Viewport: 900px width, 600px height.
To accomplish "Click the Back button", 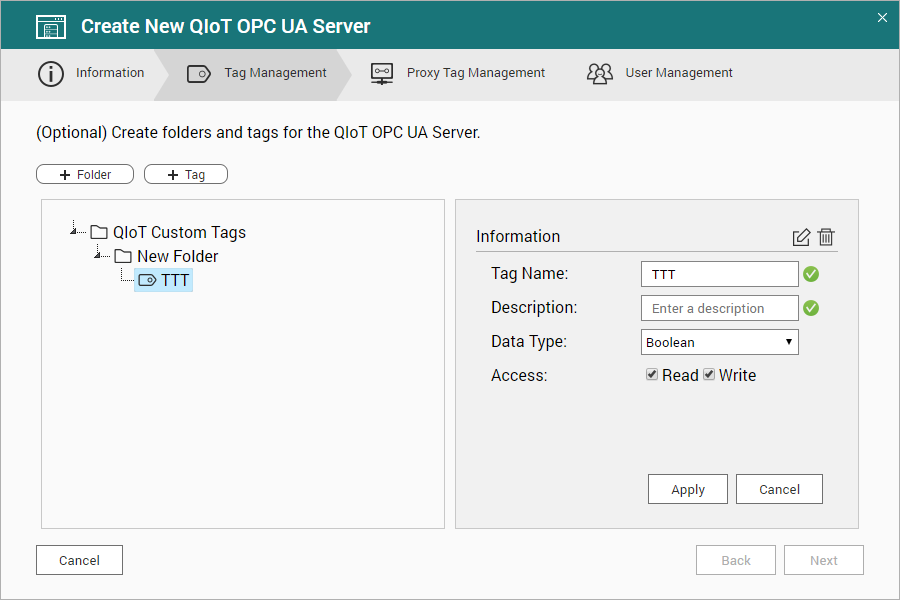I will pos(736,560).
